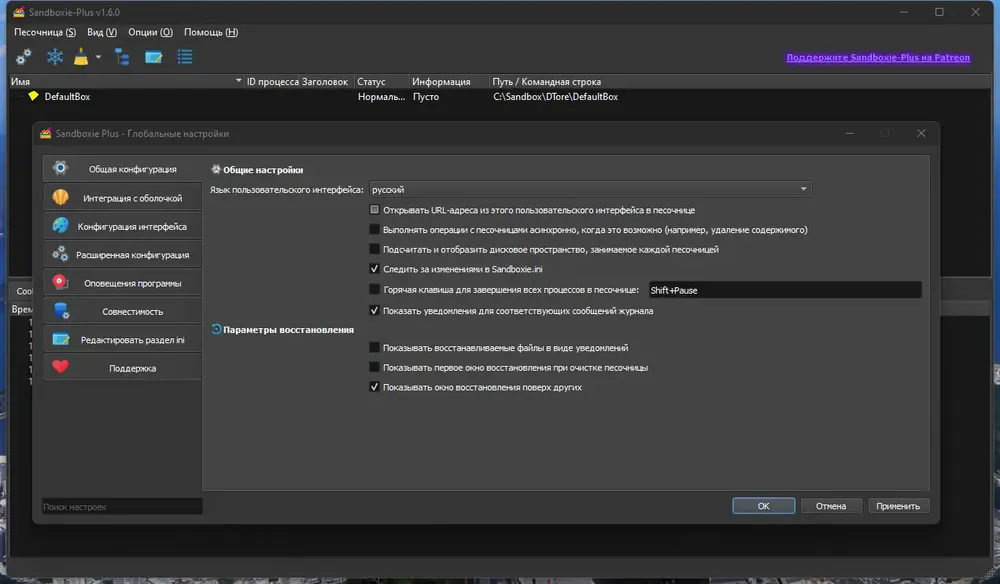Click the list view toolbar icon

tap(185, 57)
